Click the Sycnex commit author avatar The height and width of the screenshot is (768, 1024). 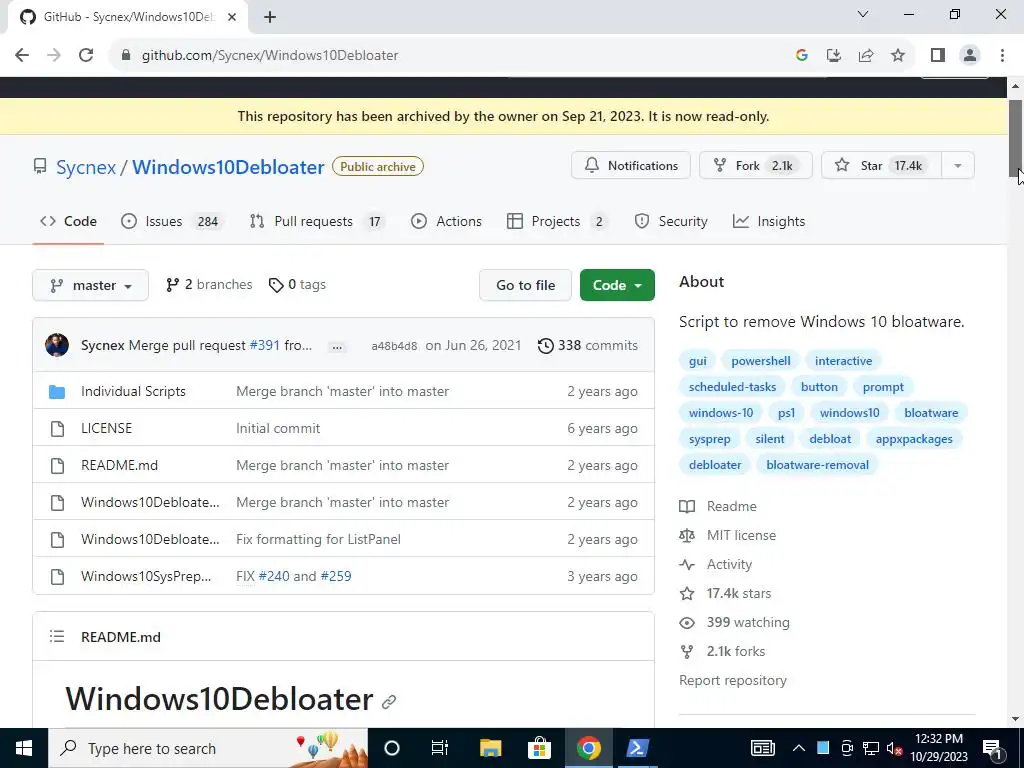(57, 345)
